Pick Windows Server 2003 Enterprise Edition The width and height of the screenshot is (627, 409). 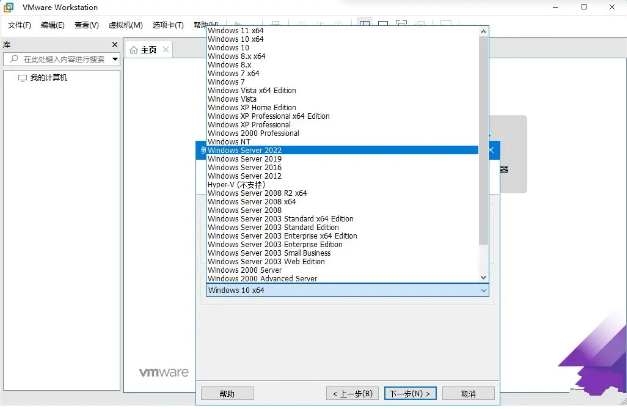(342, 244)
